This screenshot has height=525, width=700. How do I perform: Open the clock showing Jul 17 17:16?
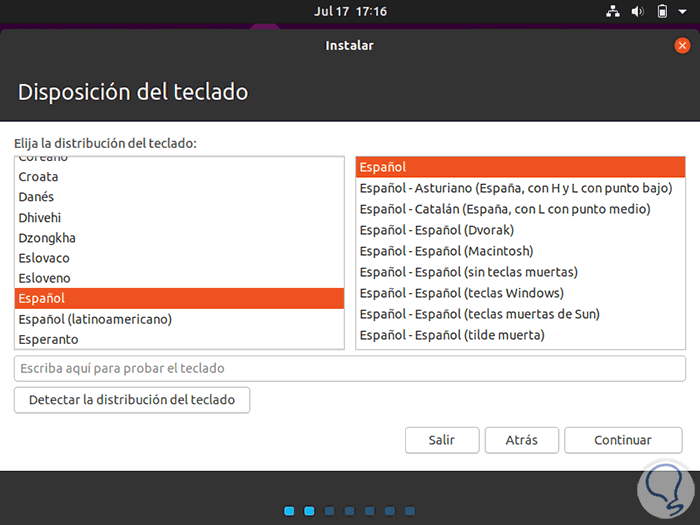[x=350, y=11]
